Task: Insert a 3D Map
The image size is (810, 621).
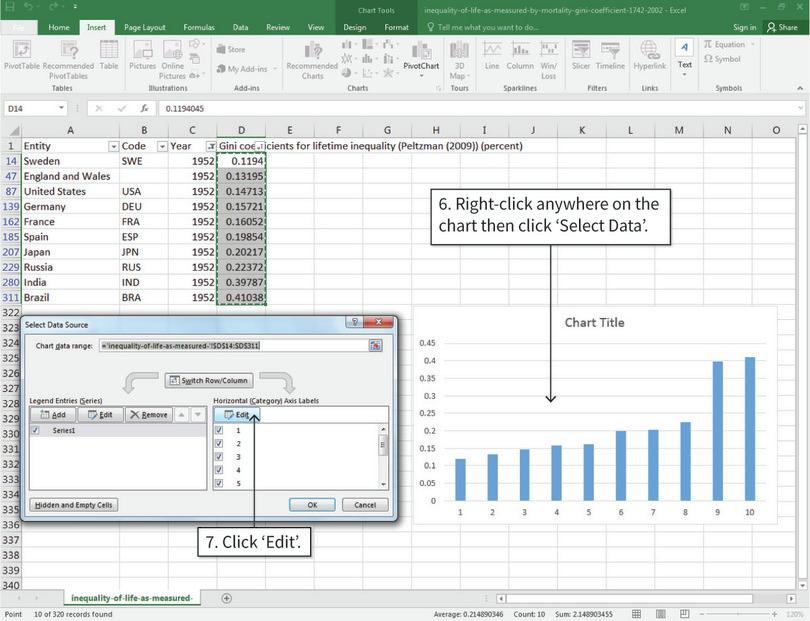Action: tap(459, 55)
